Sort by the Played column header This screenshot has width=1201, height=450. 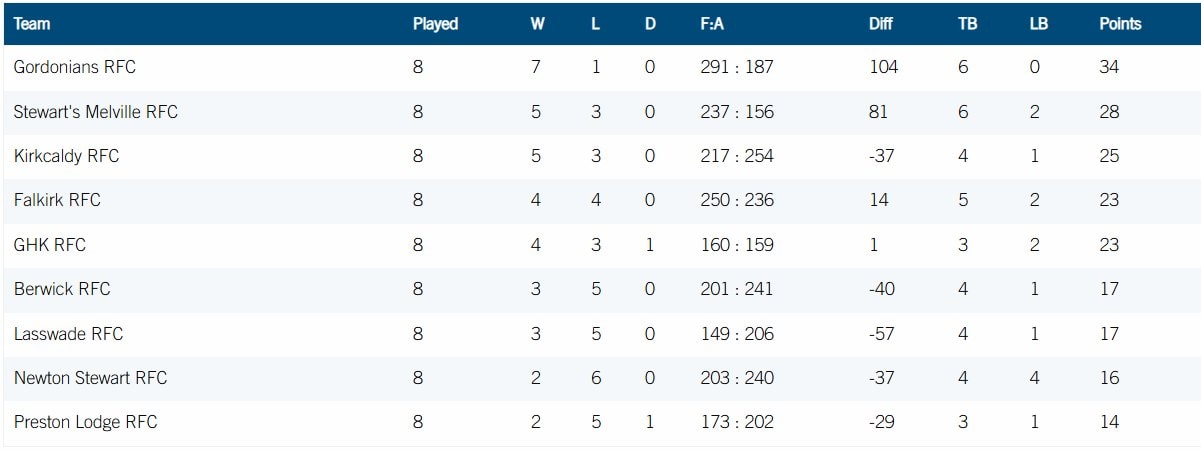[x=435, y=24]
